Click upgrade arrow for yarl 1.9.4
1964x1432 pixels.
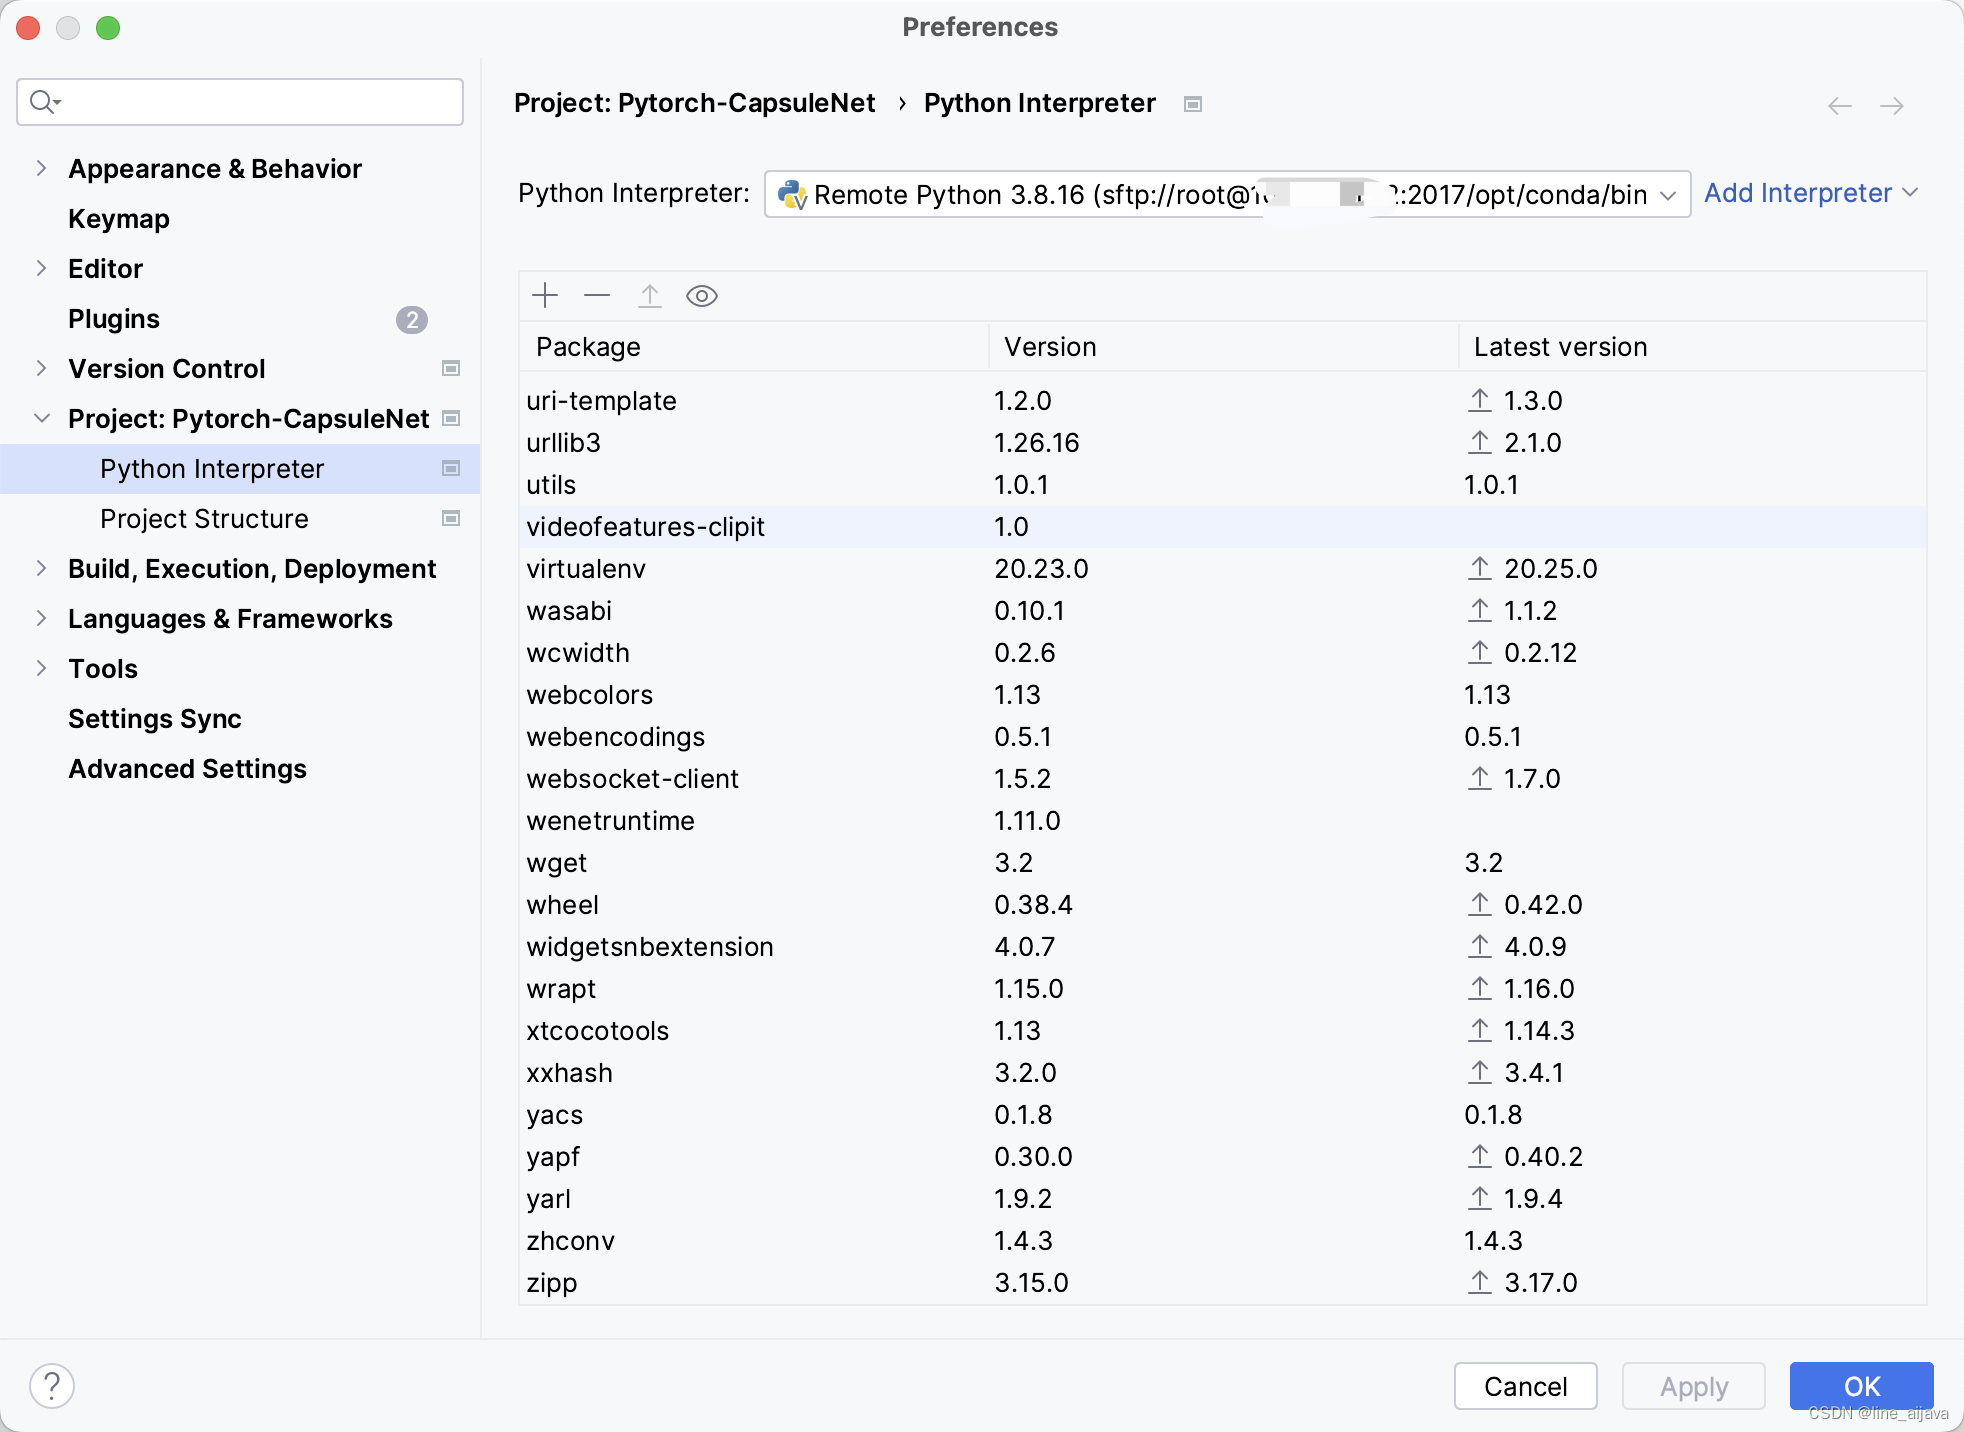coord(1480,1198)
